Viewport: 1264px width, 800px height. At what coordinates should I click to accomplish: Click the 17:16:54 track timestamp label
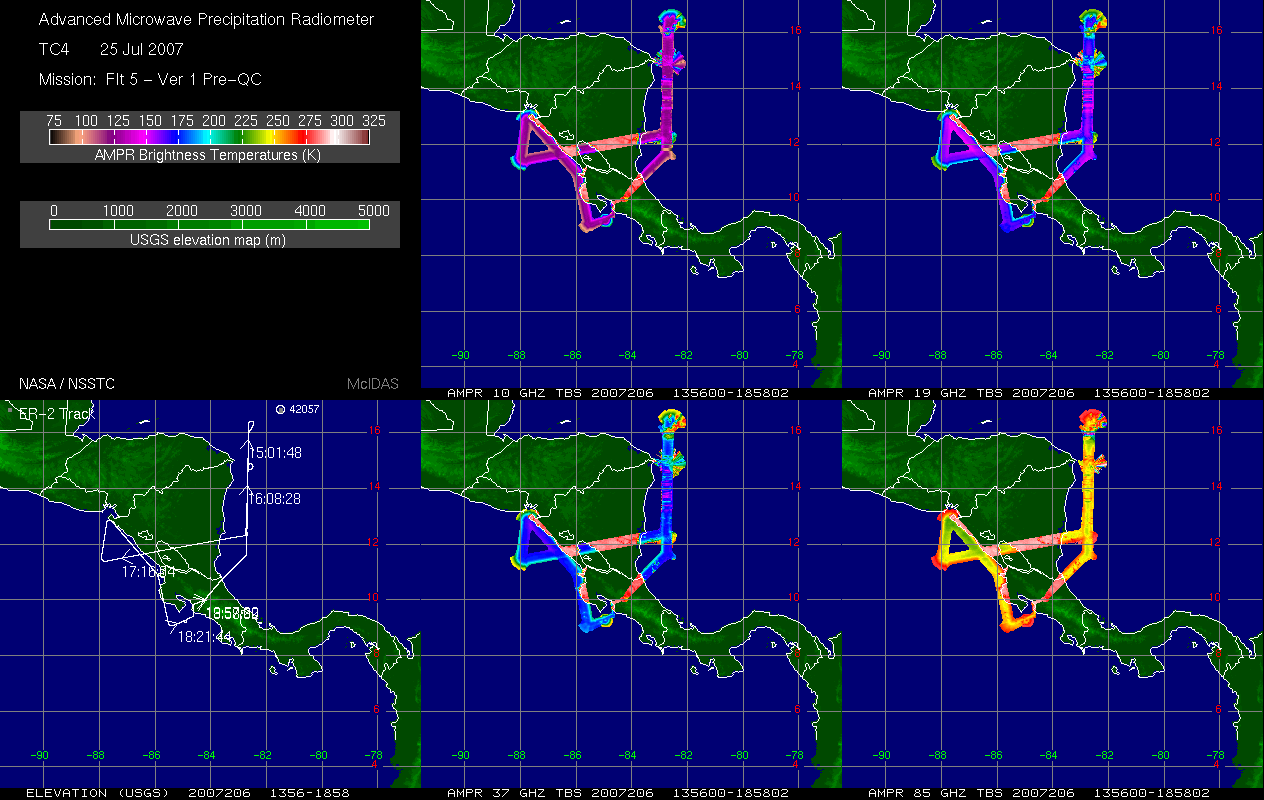pos(149,572)
